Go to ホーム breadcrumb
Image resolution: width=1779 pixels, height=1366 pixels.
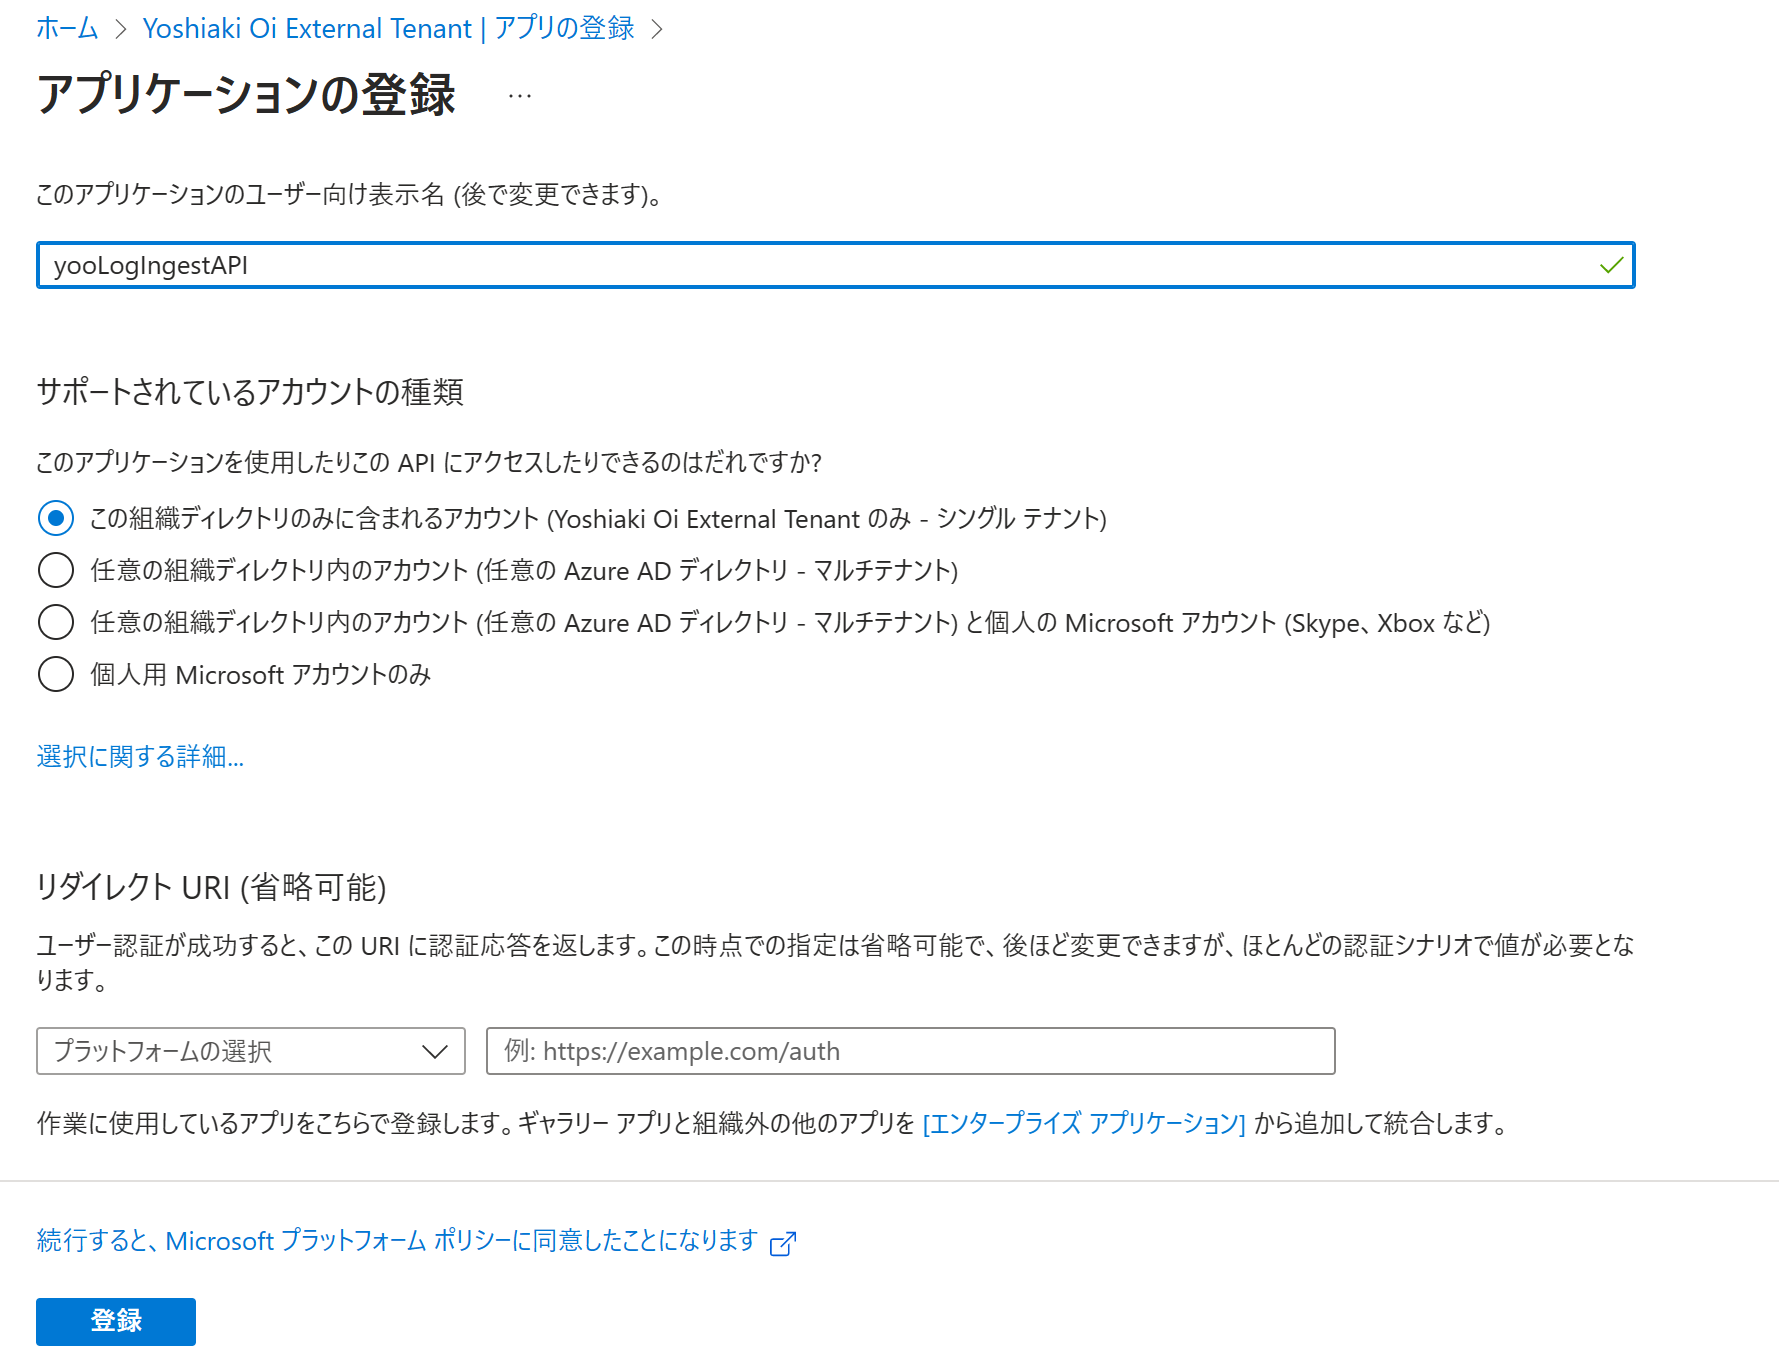pos(67,28)
